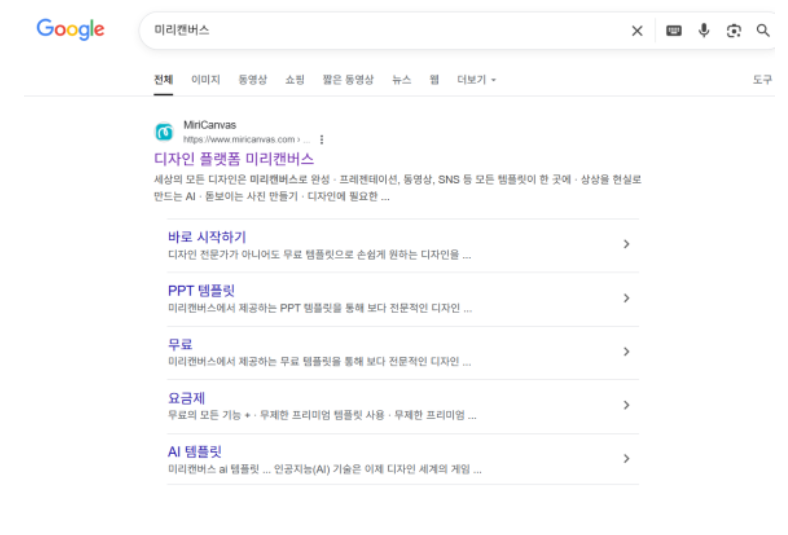Image resolution: width=788 pixels, height=535 pixels.
Task: Open the 쇼핑 tab
Action: click(x=294, y=79)
